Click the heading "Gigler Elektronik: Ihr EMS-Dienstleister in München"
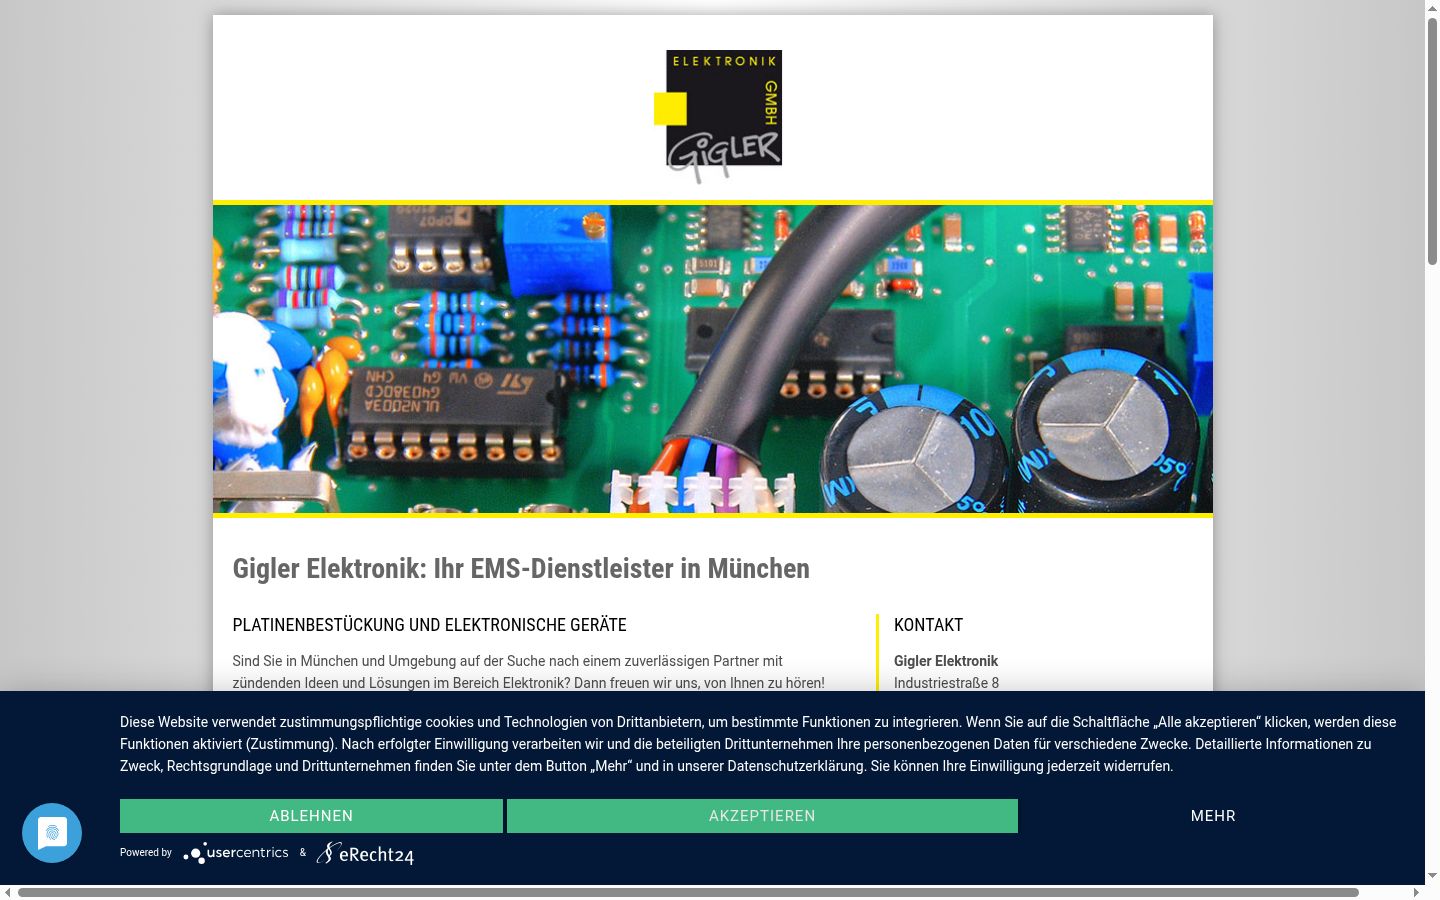The width and height of the screenshot is (1440, 900). click(x=521, y=568)
